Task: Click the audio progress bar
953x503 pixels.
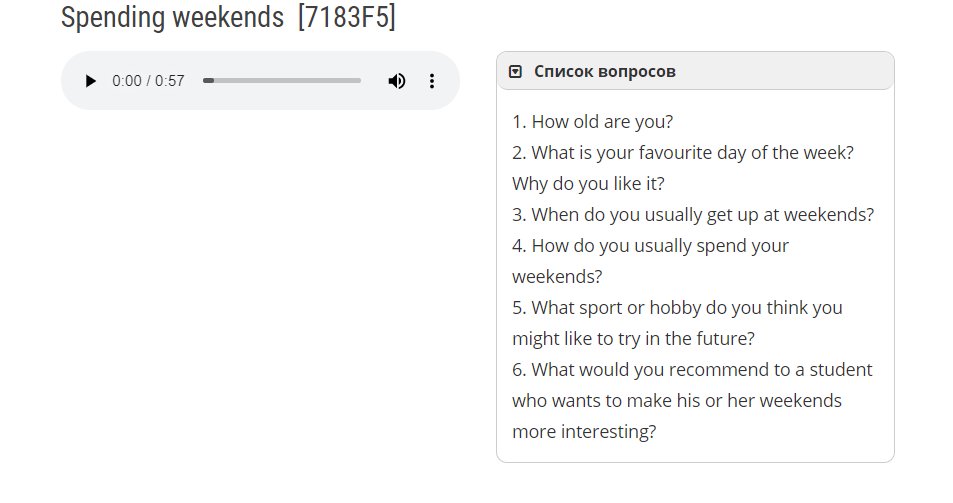Action: pos(282,80)
